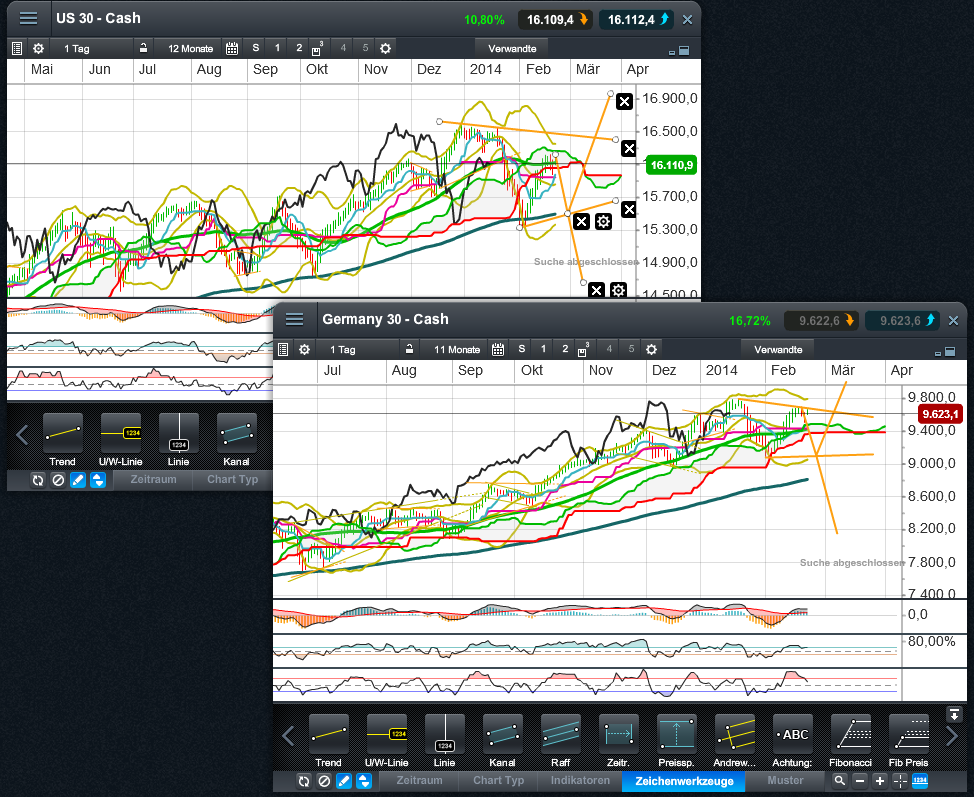Select the Preissp. price range tool
Image resolution: width=974 pixels, height=797 pixels.
pyautogui.click(x=676, y=742)
